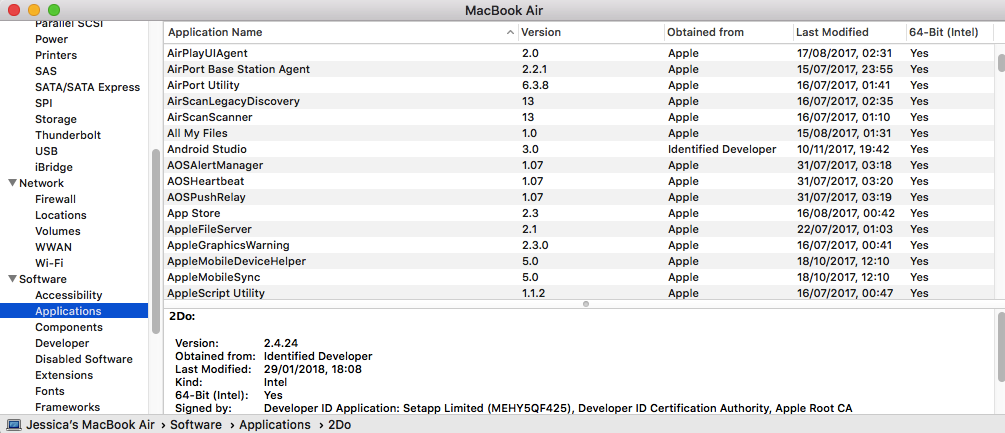Select the Network category label

[42, 183]
